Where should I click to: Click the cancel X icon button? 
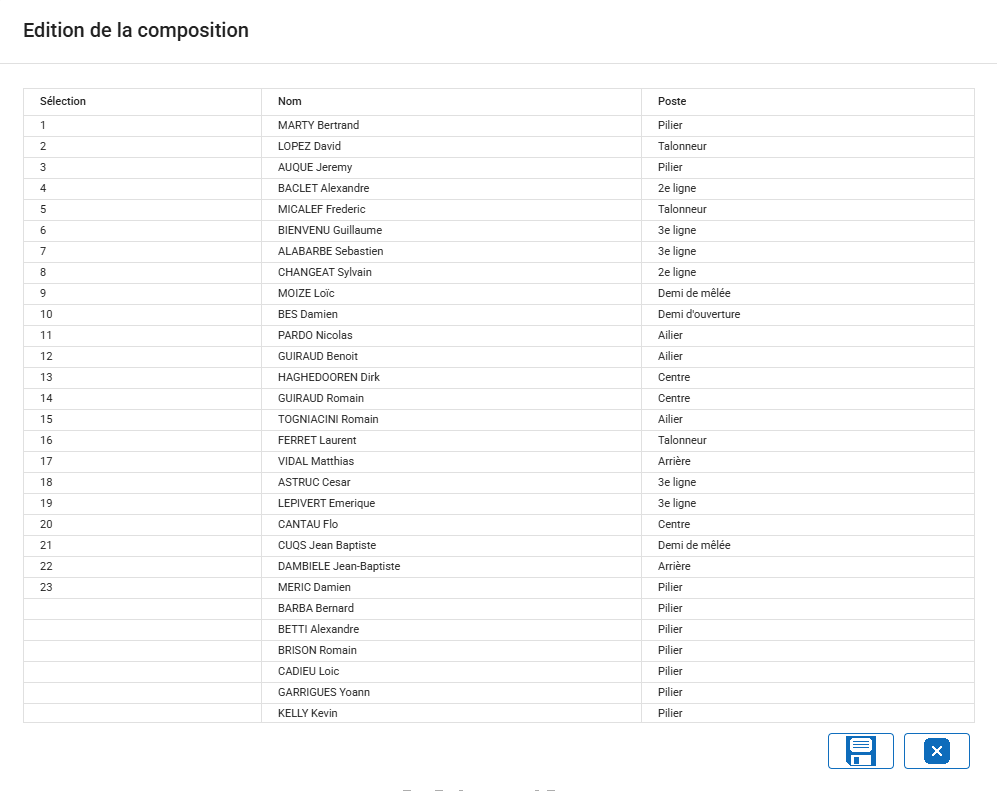936,751
